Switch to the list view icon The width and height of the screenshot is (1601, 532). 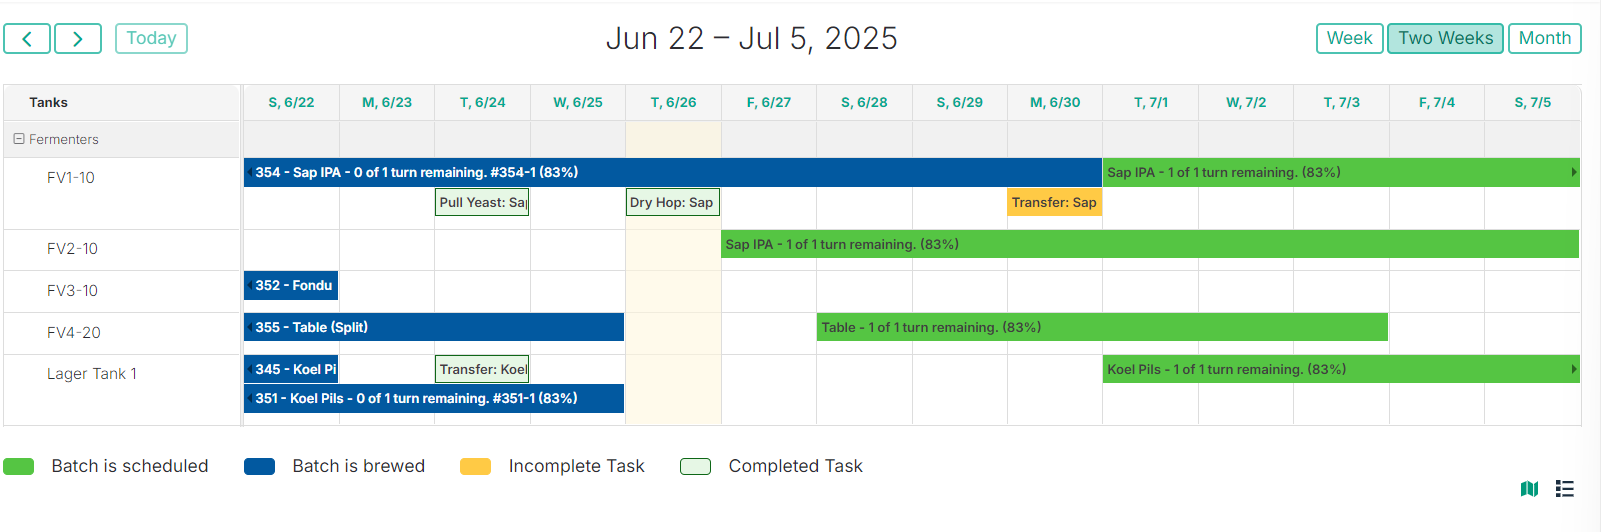[1565, 488]
